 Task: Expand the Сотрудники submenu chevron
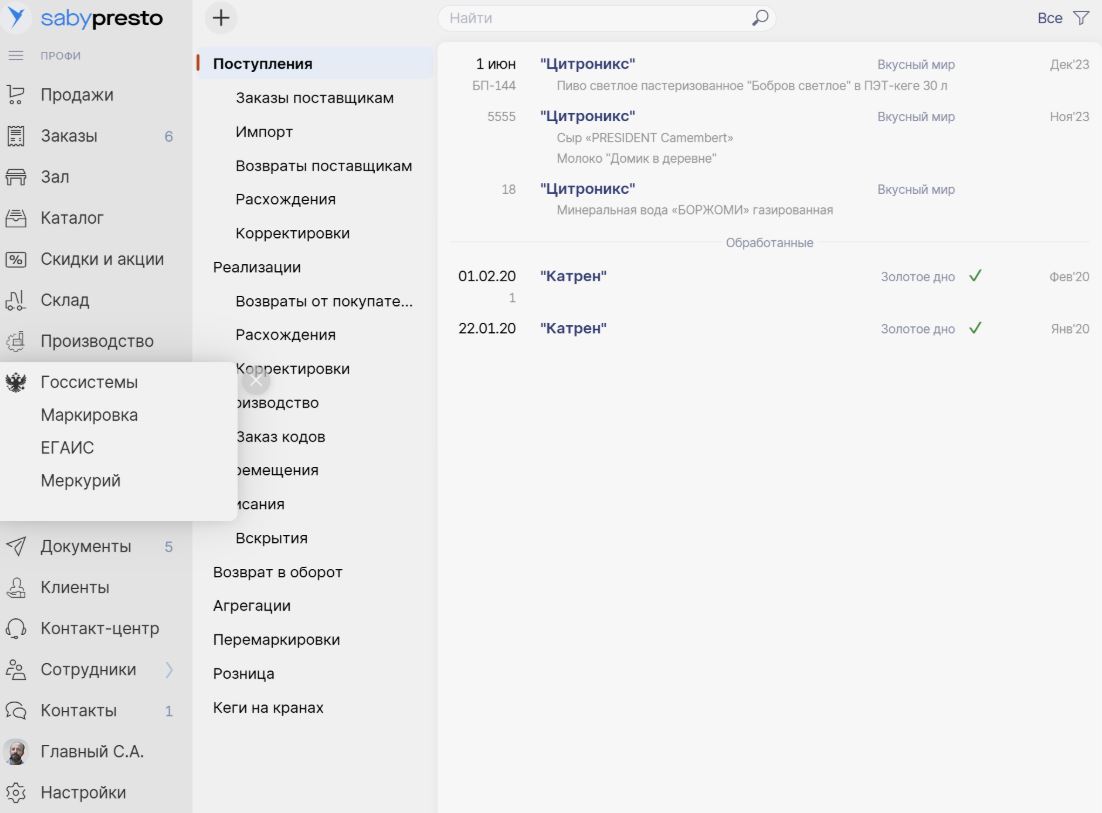tap(169, 669)
